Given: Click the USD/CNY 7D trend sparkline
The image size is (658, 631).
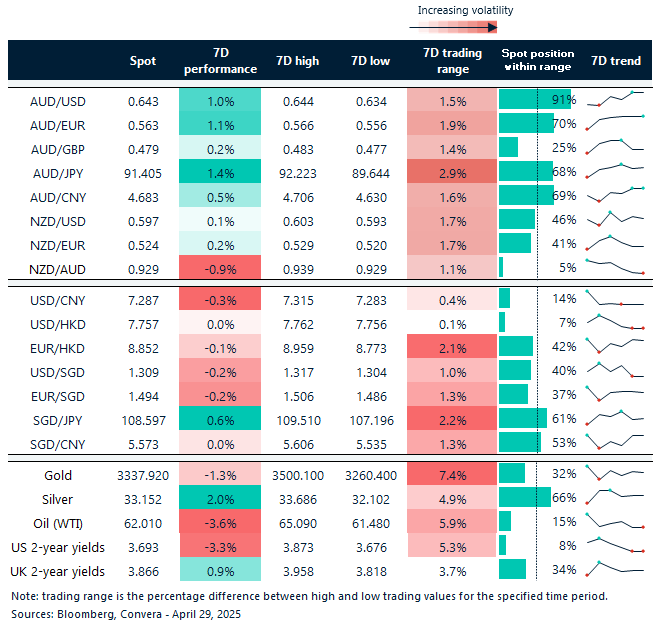Looking at the screenshot, I should (x=615, y=298).
